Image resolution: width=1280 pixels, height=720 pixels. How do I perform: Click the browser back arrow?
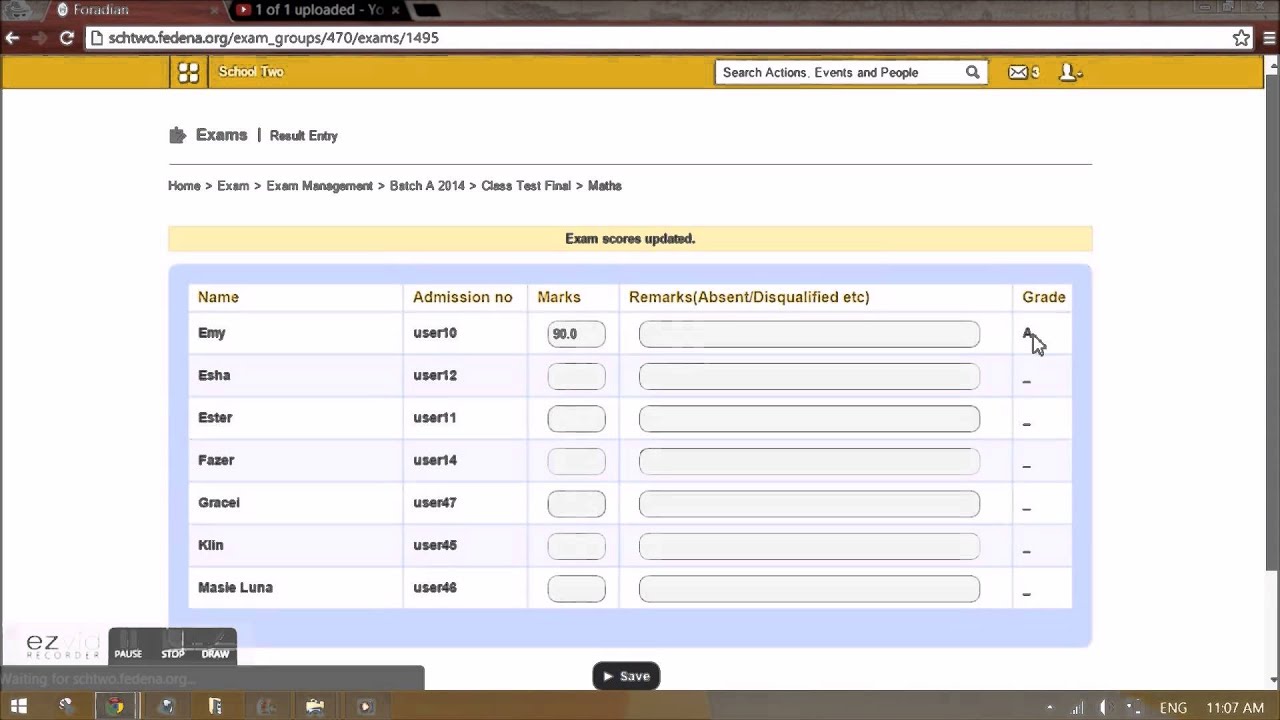coord(12,38)
